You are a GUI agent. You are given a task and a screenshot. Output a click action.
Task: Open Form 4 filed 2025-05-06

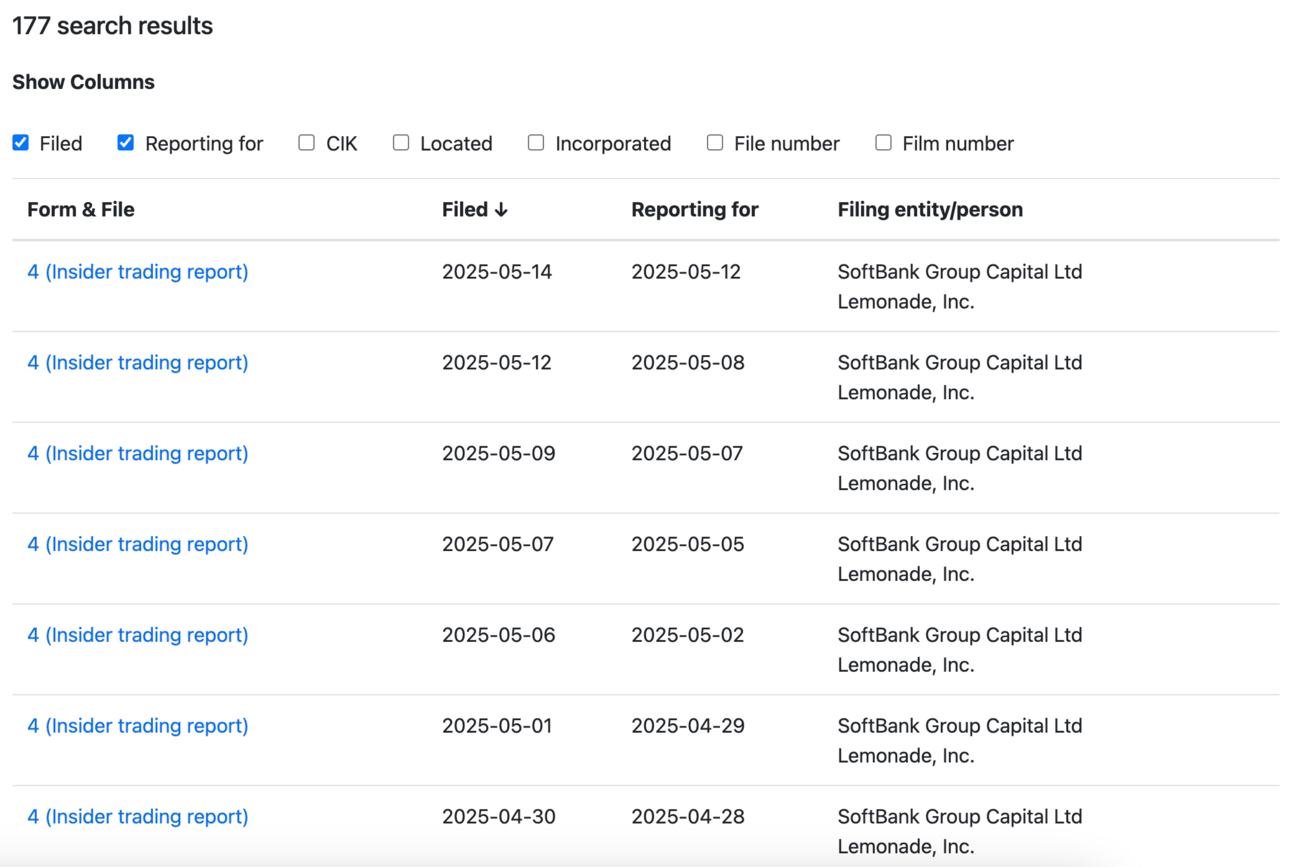(138, 635)
